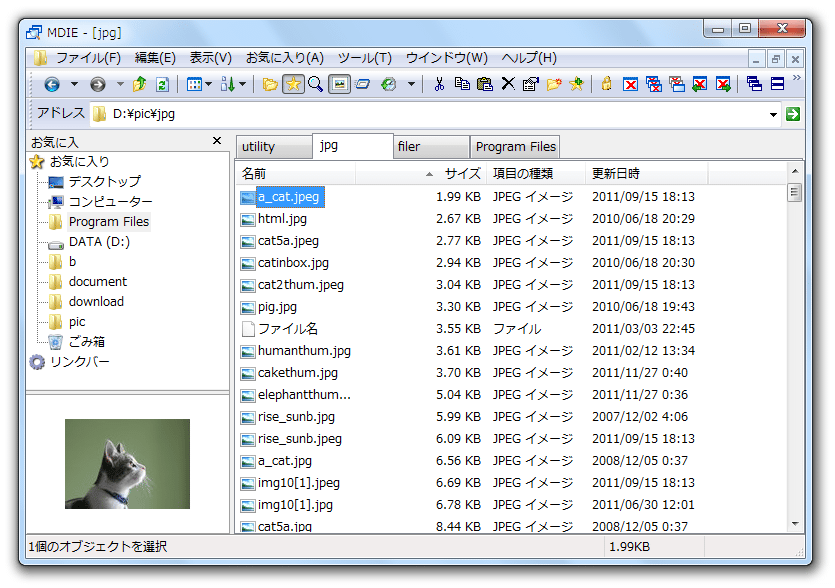Open the address bar dropdown
Viewport: 835px width, 588px height.
click(x=773, y=115)
